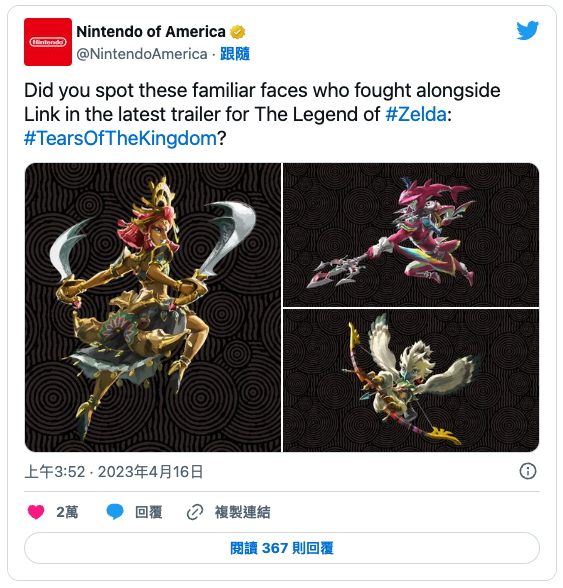Image resolution: width=563 pixels, height=588 pixels.
Task: Click the blue reply bubble icon
Action: [x=115, y=512]
